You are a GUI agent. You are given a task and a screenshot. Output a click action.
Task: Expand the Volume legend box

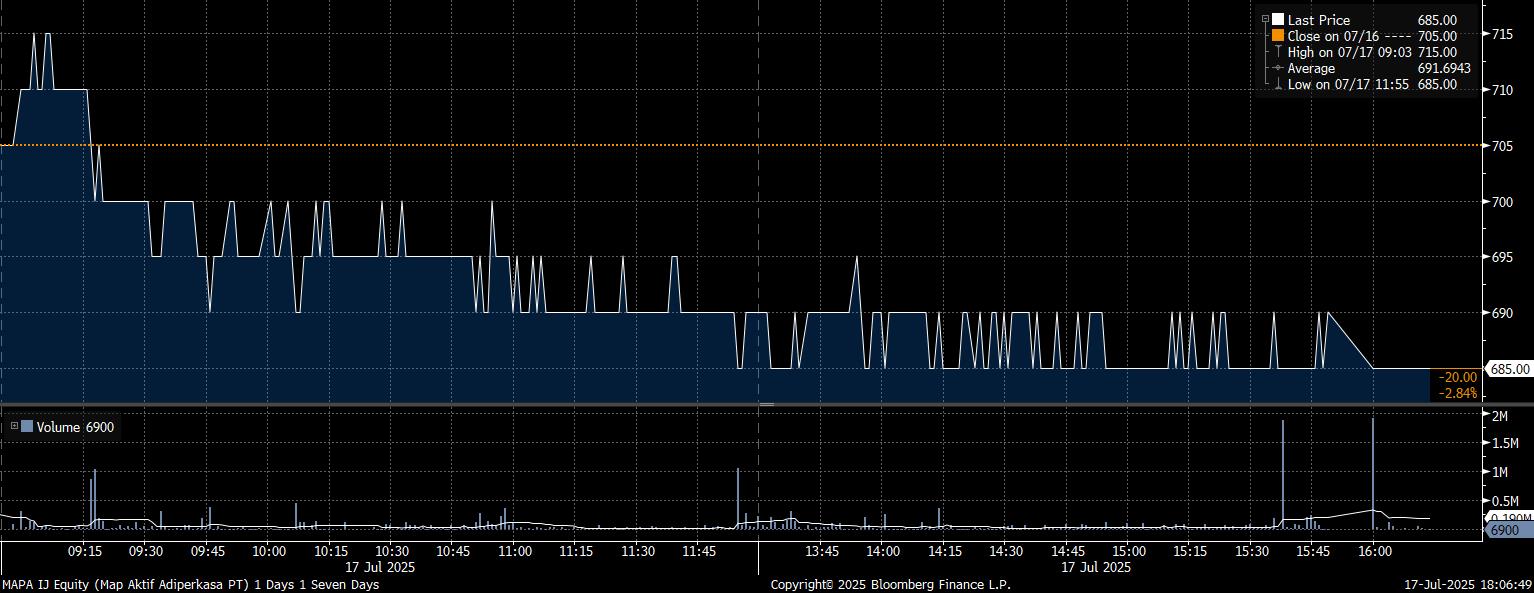[x=14, y=427]
